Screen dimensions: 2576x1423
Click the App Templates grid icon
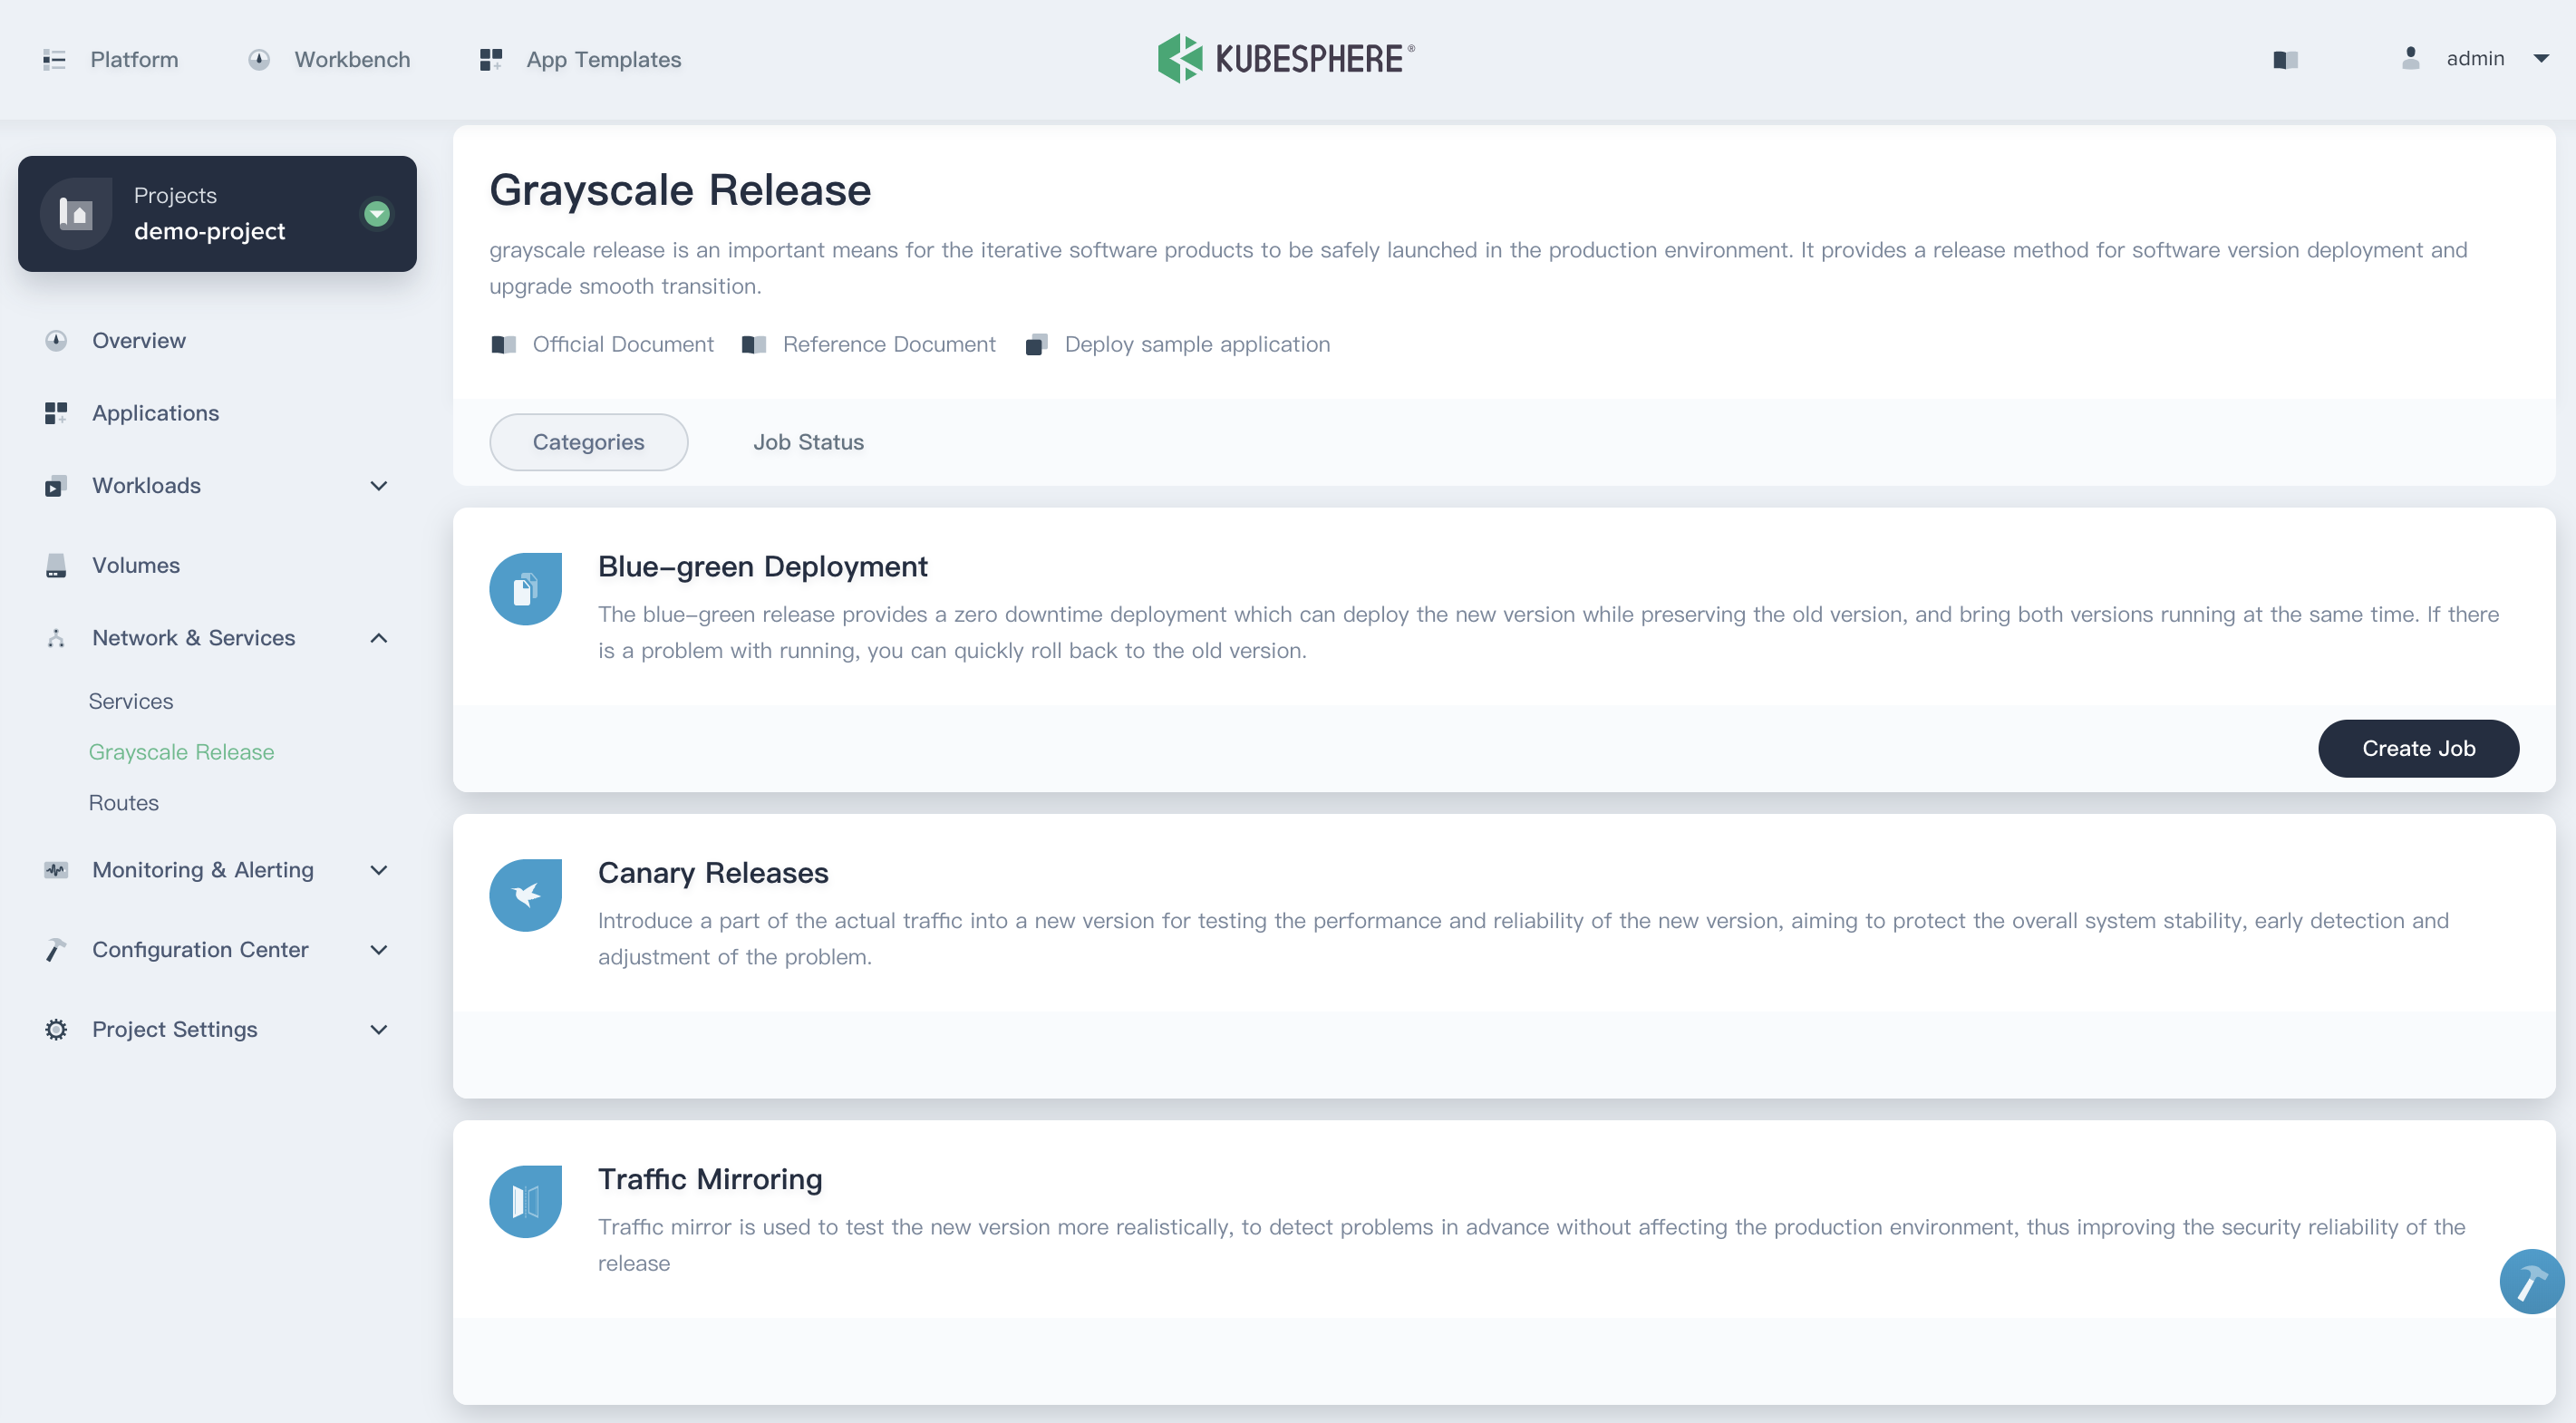(490, 59)
